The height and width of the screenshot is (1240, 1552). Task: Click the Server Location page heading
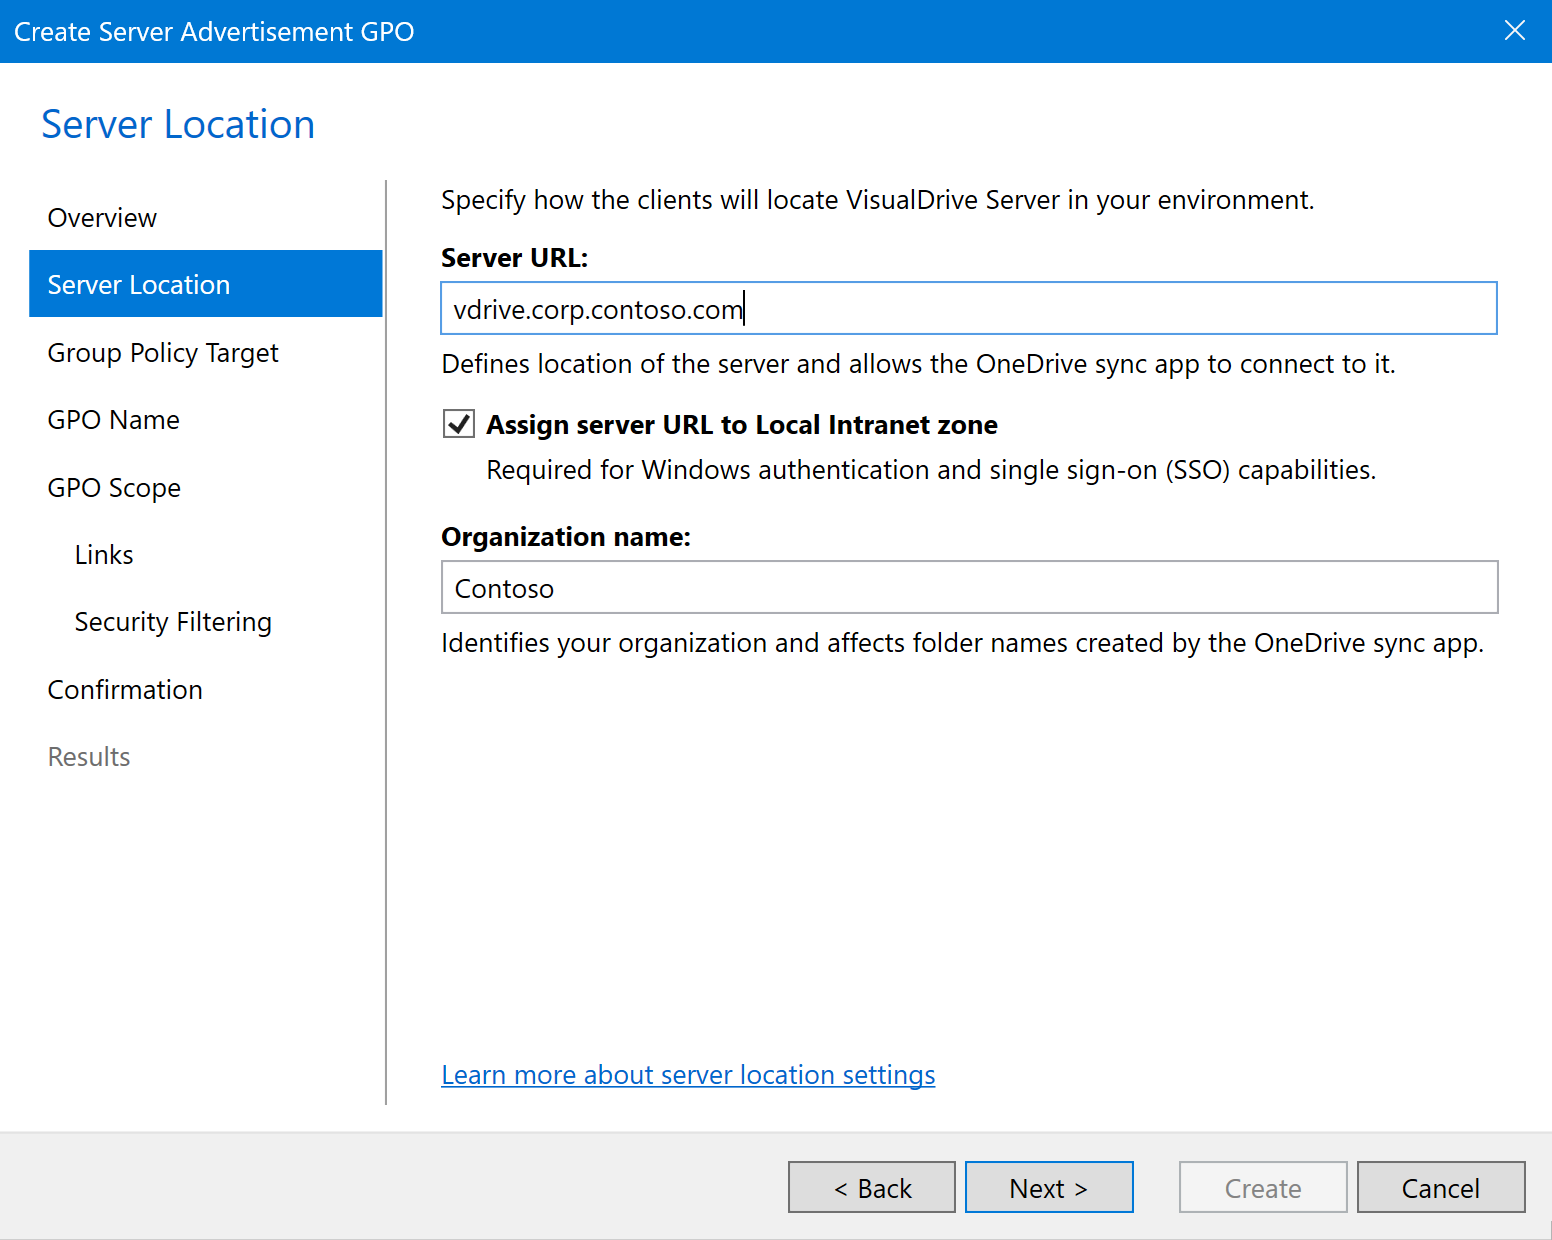(178, 125)
